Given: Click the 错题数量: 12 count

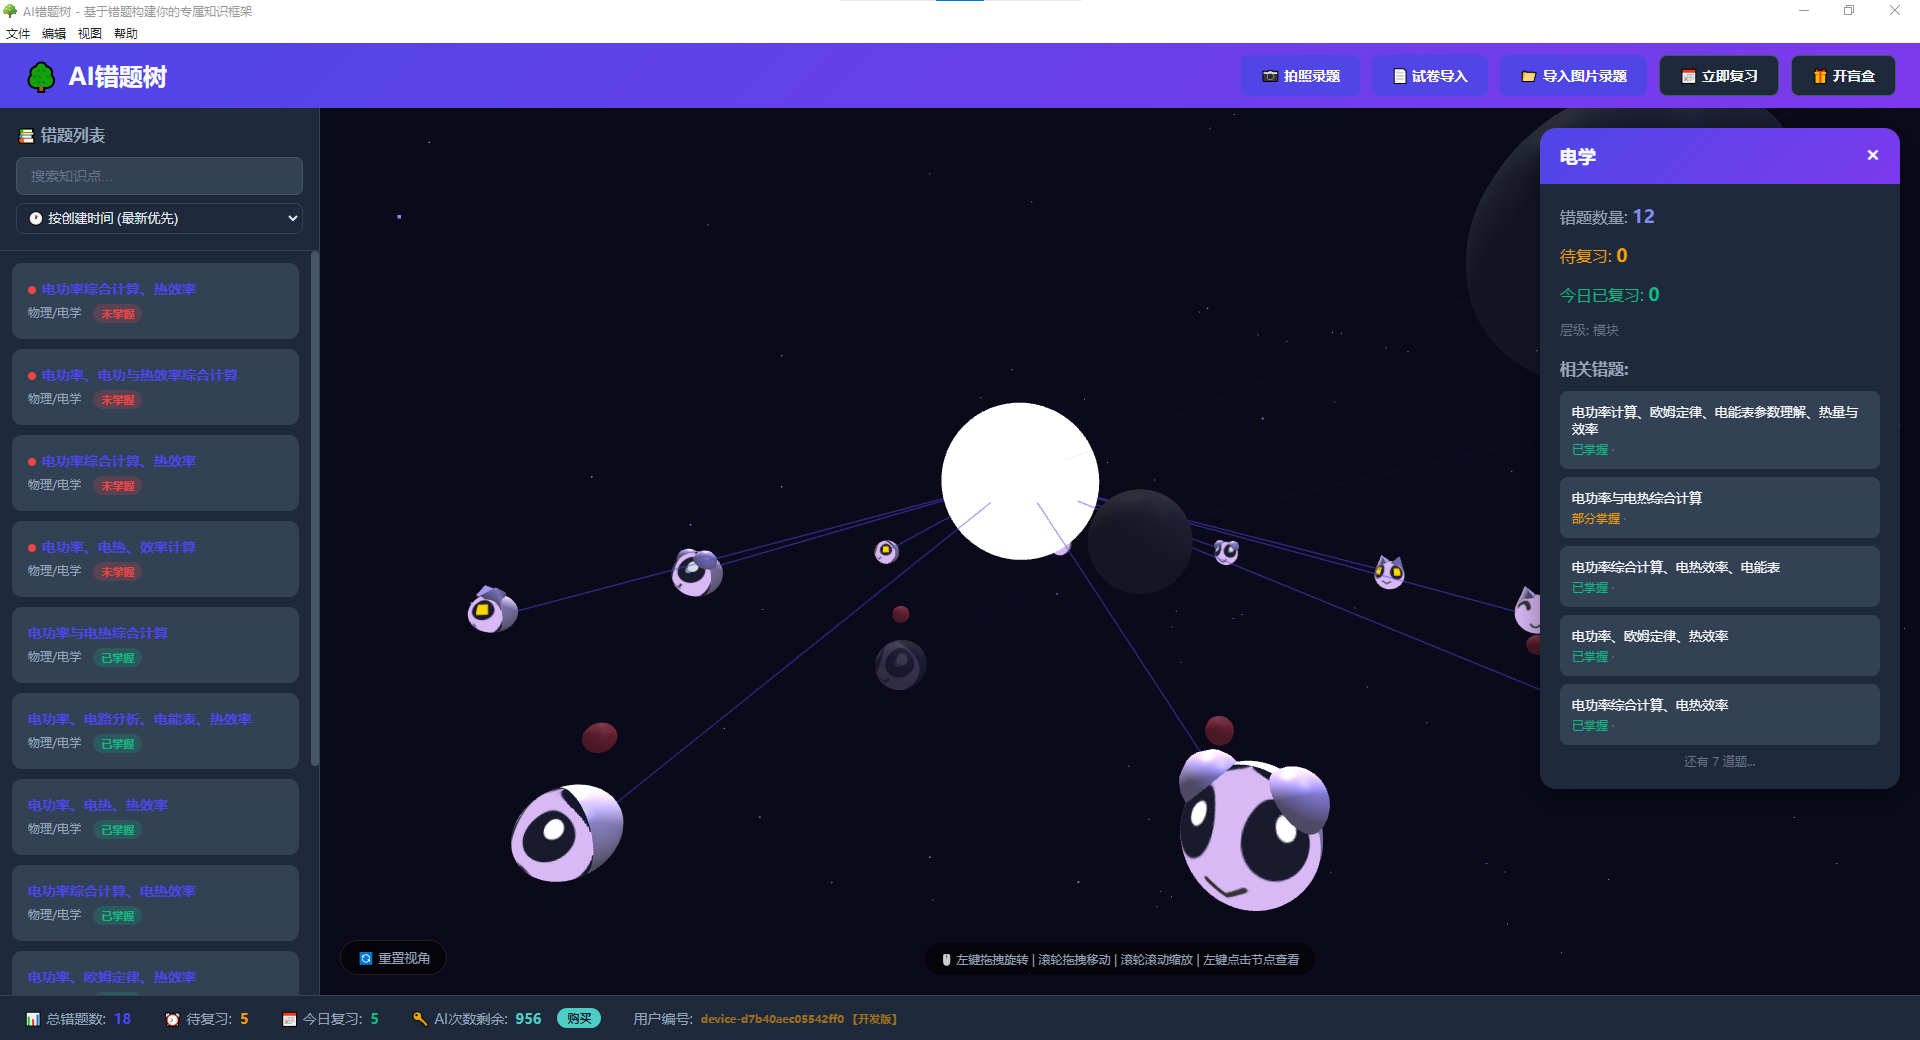Looking at the screenshot, I should [1607, 217].
